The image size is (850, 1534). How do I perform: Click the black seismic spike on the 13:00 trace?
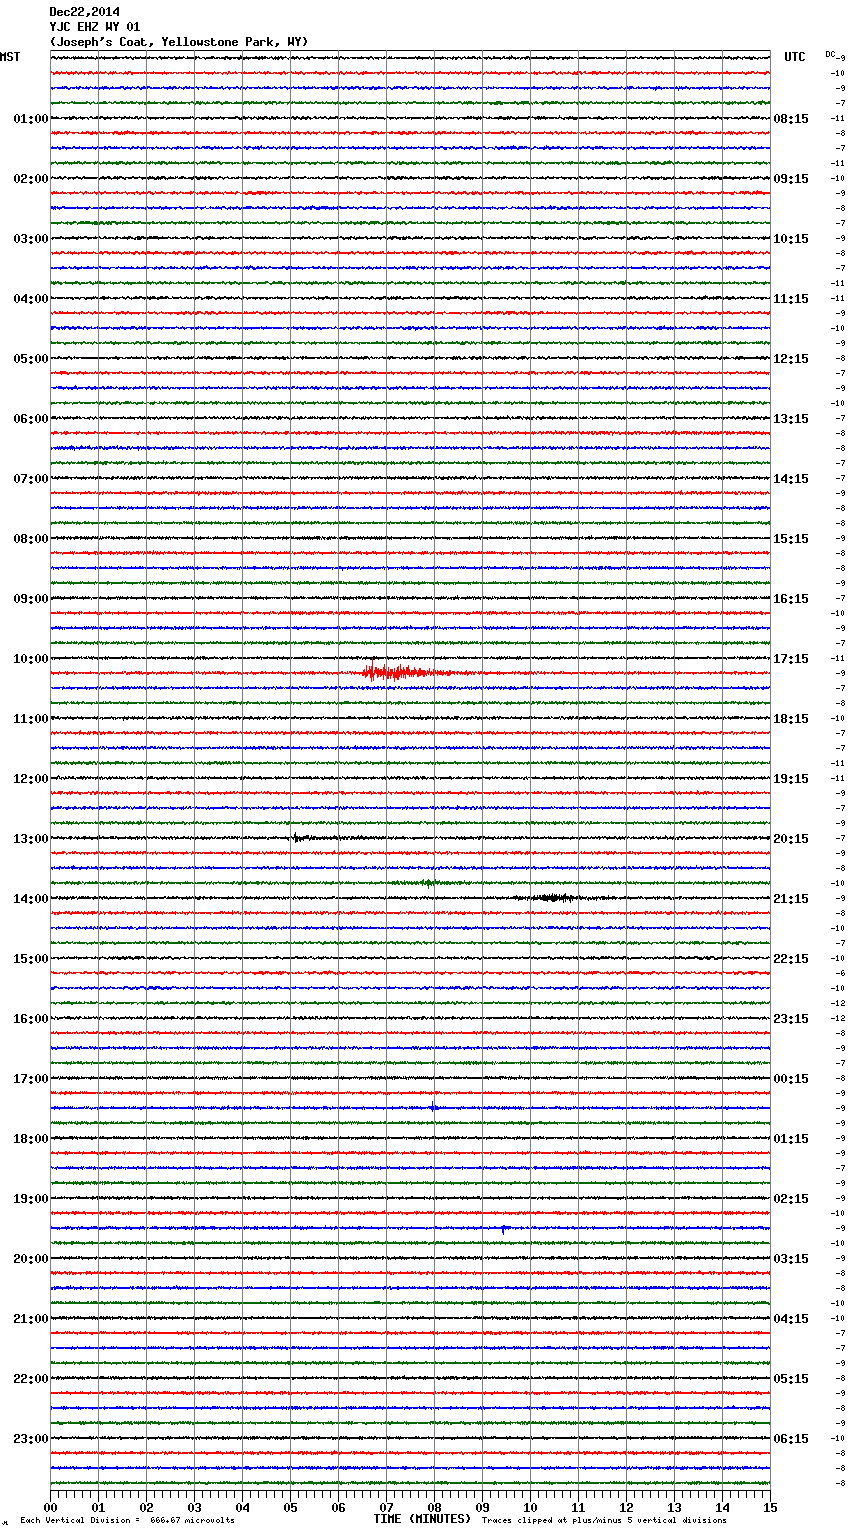click(299, 838)
